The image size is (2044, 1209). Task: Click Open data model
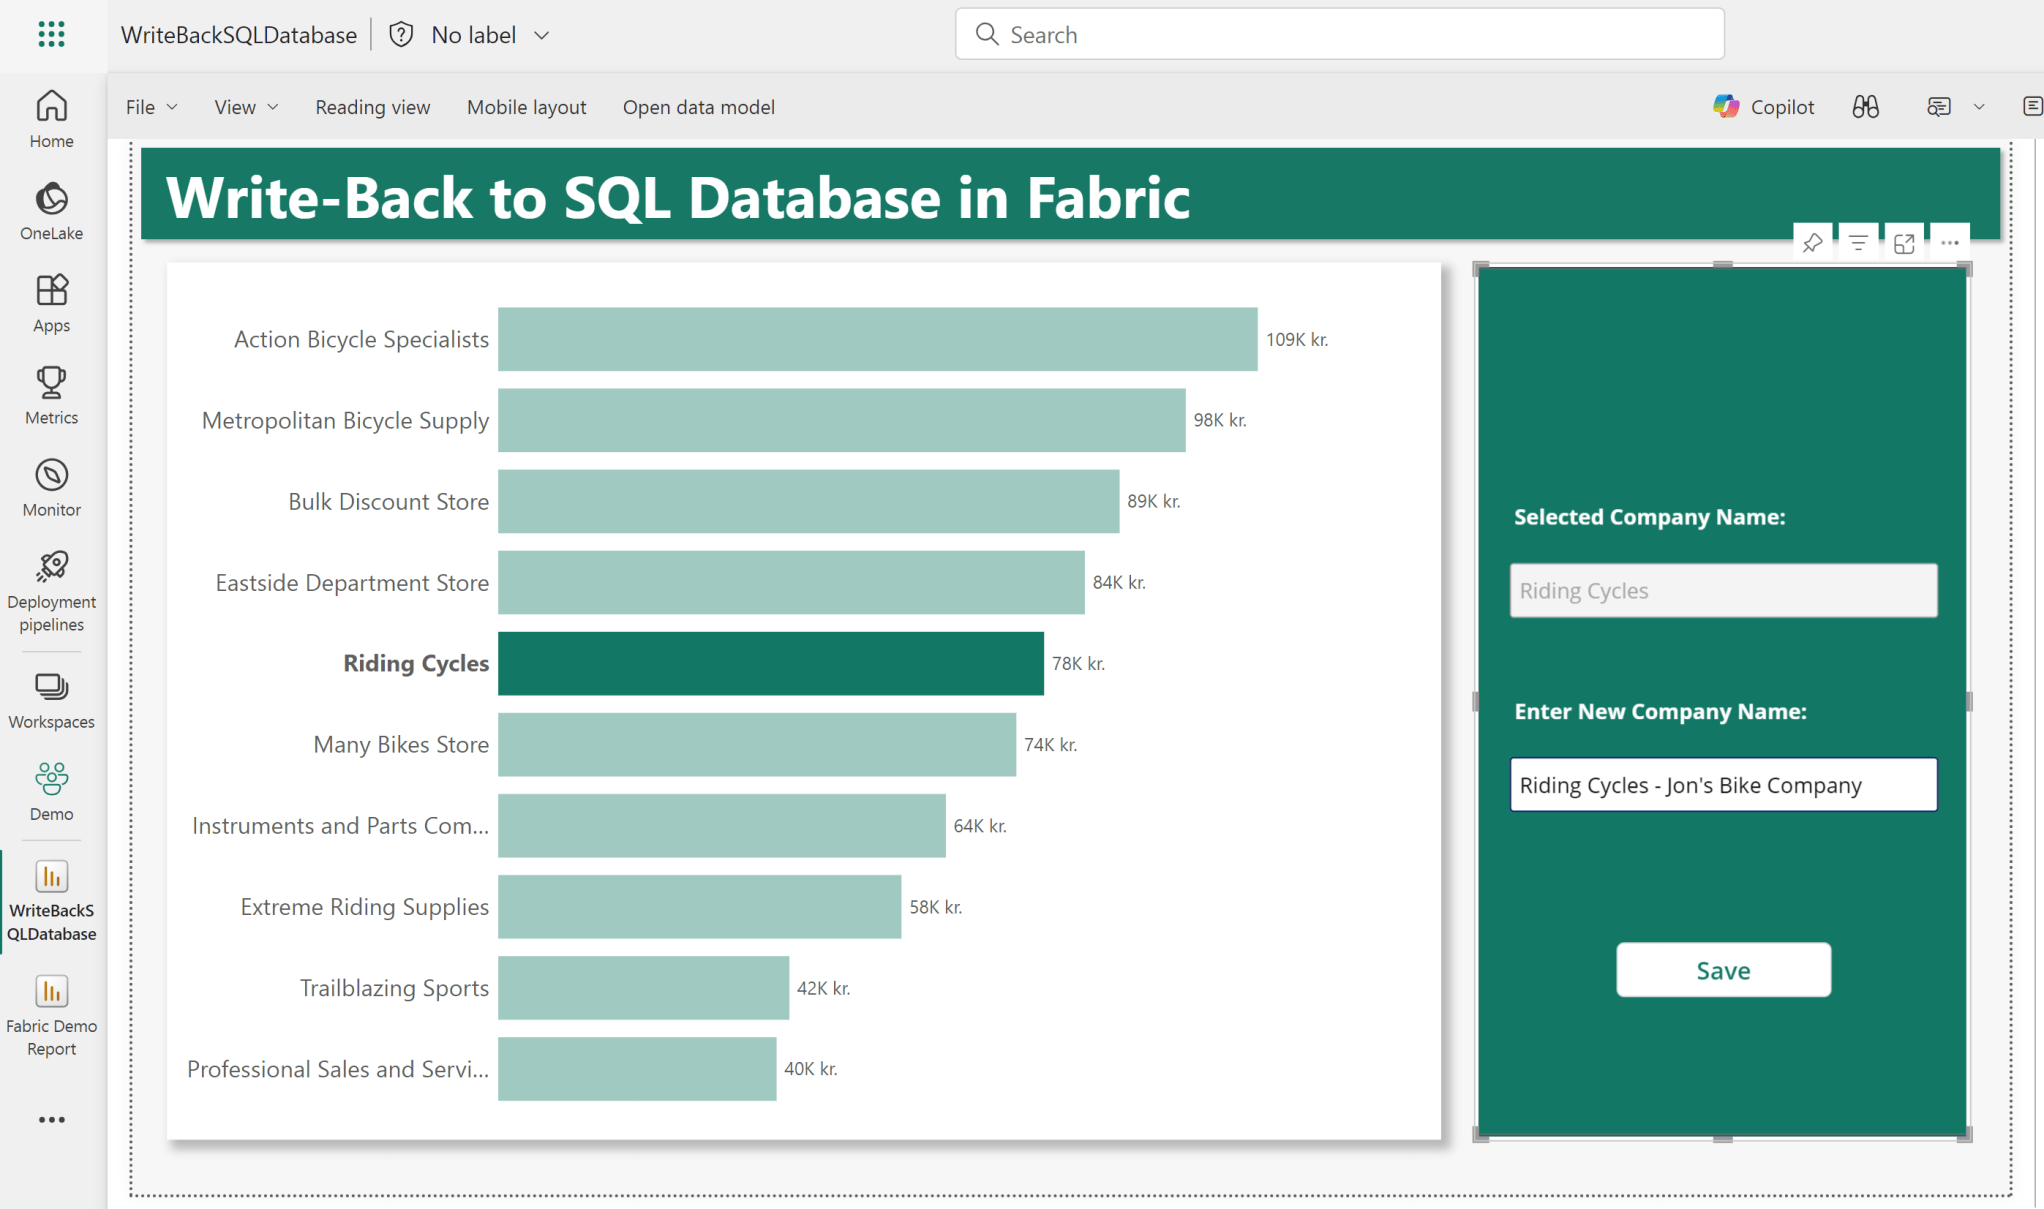pyautogui.click(x=698, y=106)
